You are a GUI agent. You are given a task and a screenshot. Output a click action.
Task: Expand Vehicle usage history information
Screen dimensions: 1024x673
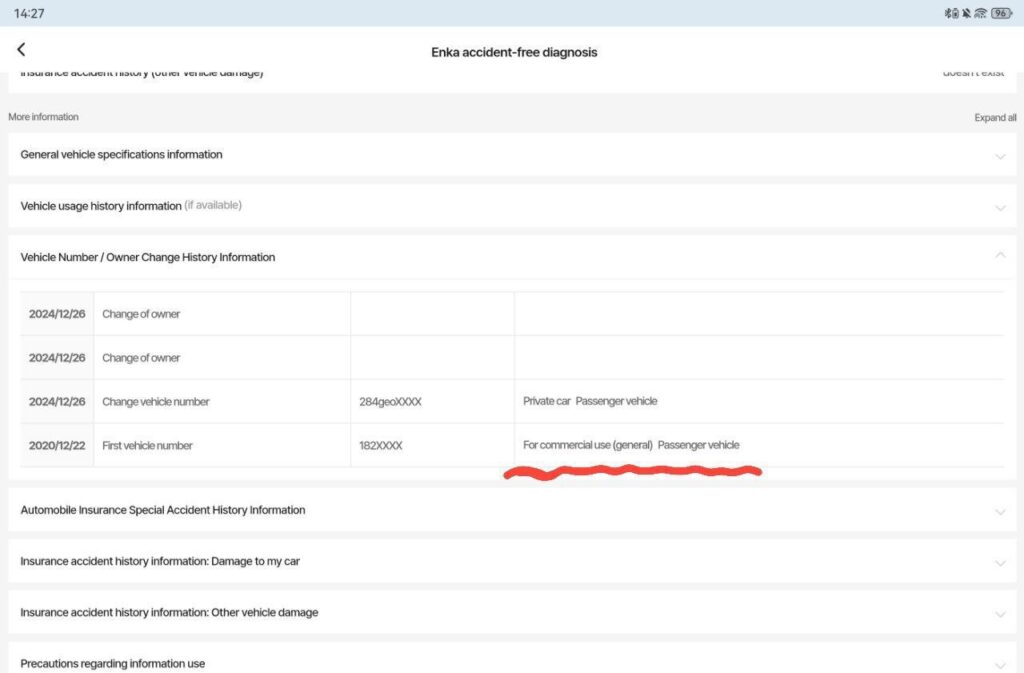(x=512, y=206)
